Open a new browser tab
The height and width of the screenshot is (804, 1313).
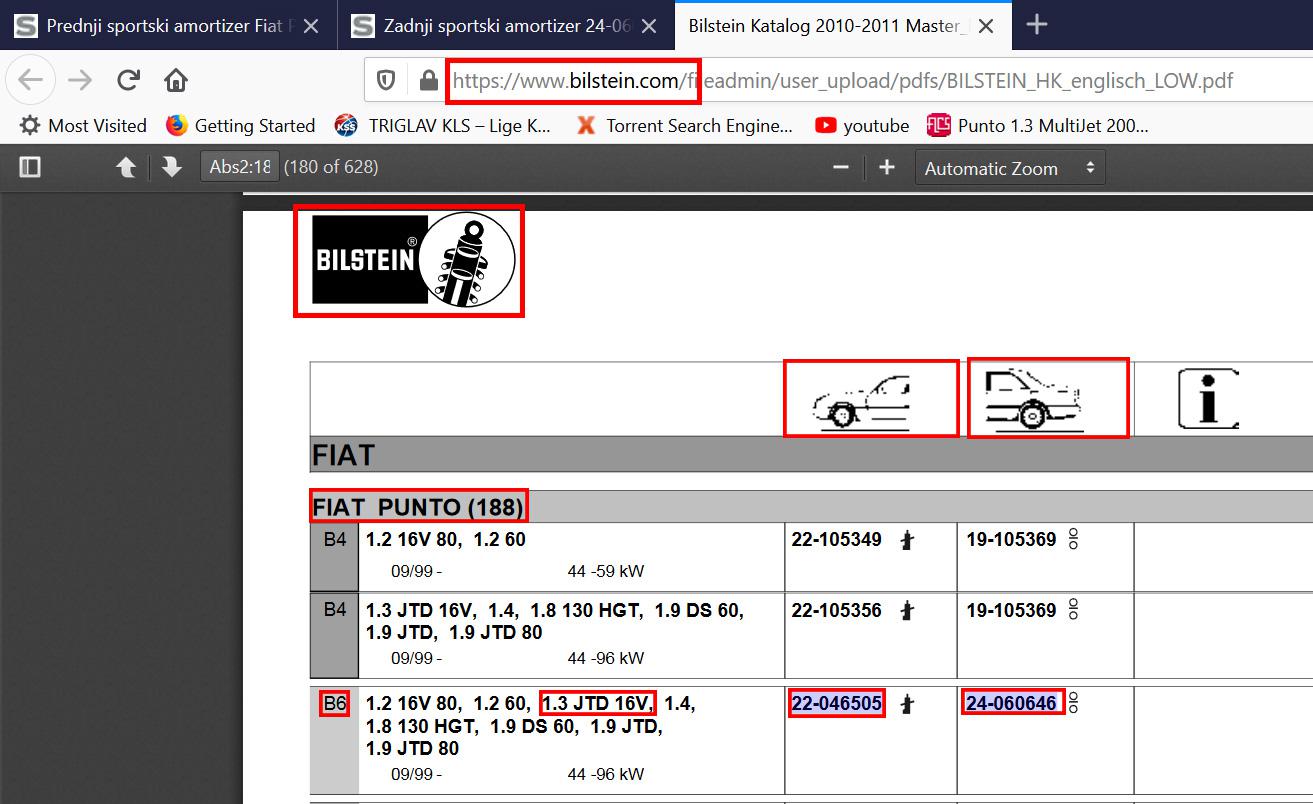tap(1036, 25)
